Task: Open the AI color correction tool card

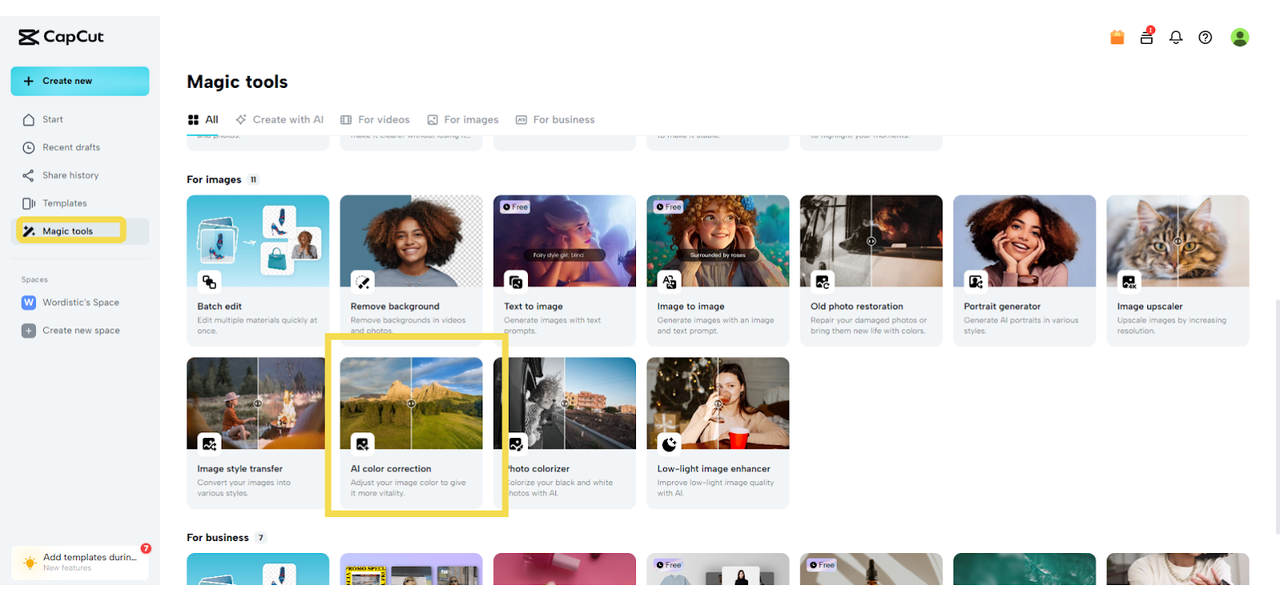Action: pos(411,432)
